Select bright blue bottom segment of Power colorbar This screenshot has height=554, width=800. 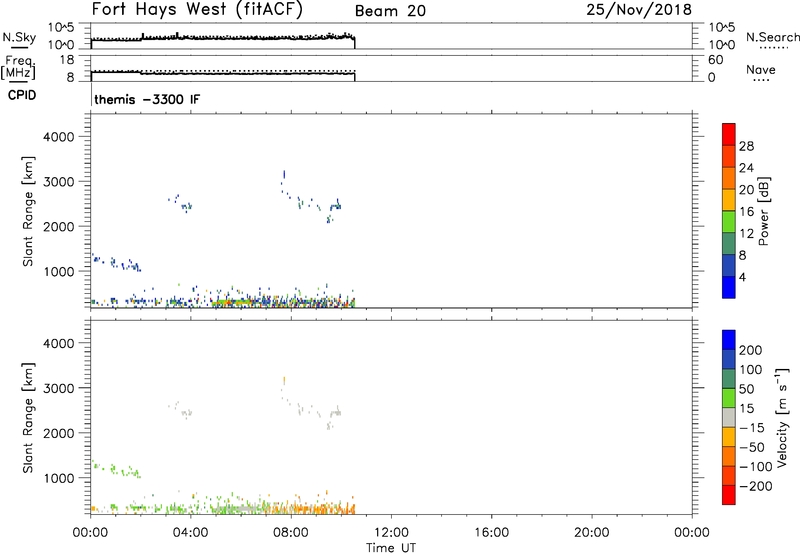point(729,287)
